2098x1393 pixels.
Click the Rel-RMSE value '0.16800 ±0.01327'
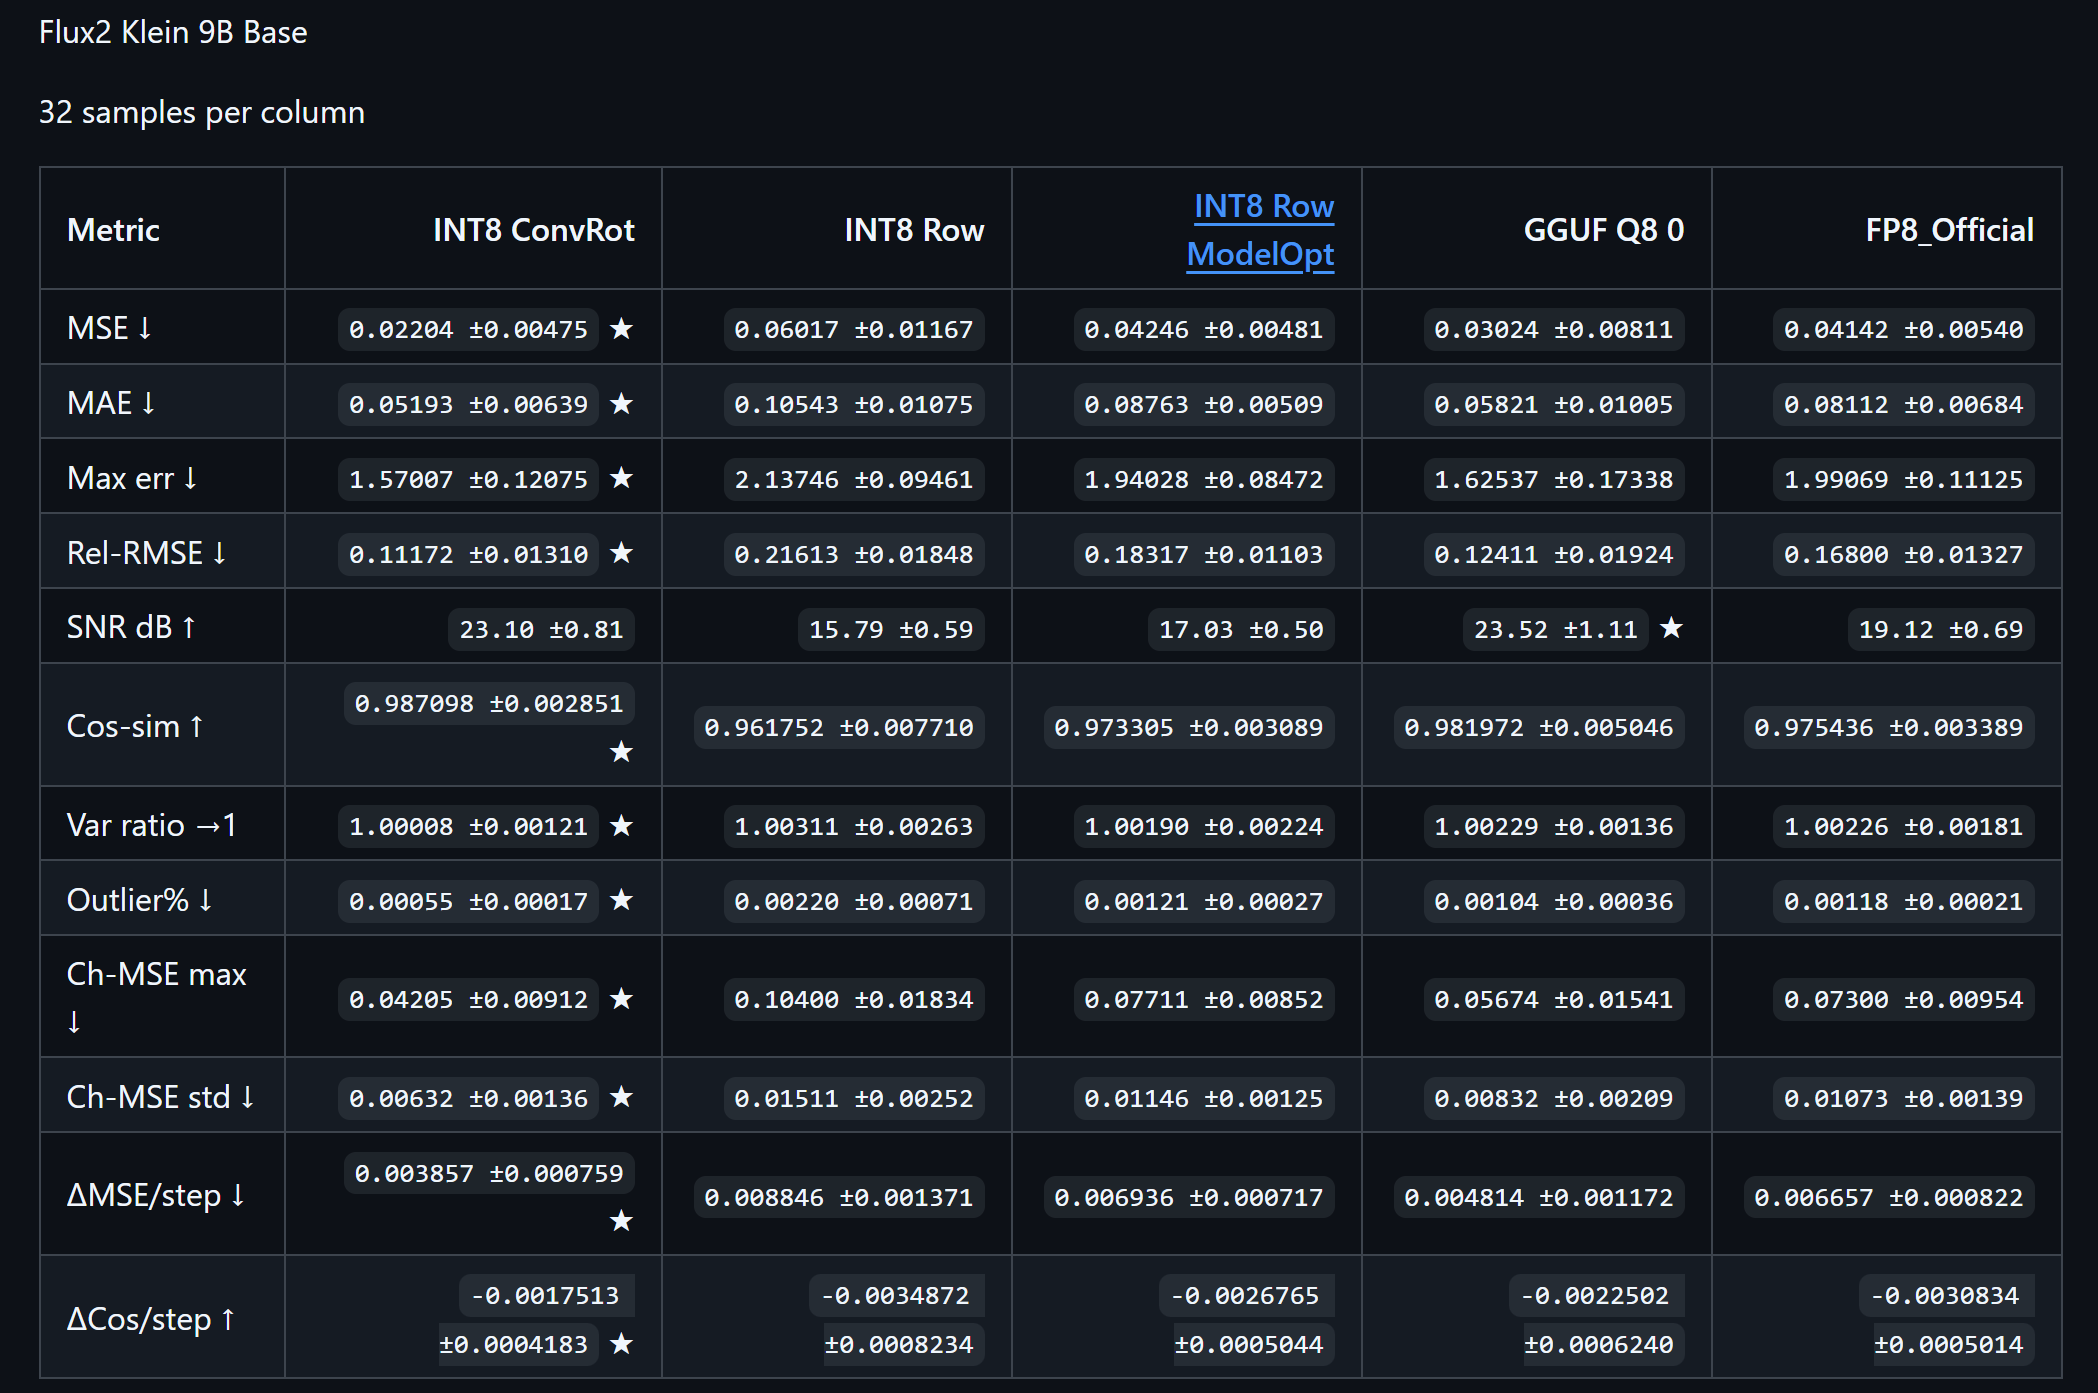click(1903, 554)
